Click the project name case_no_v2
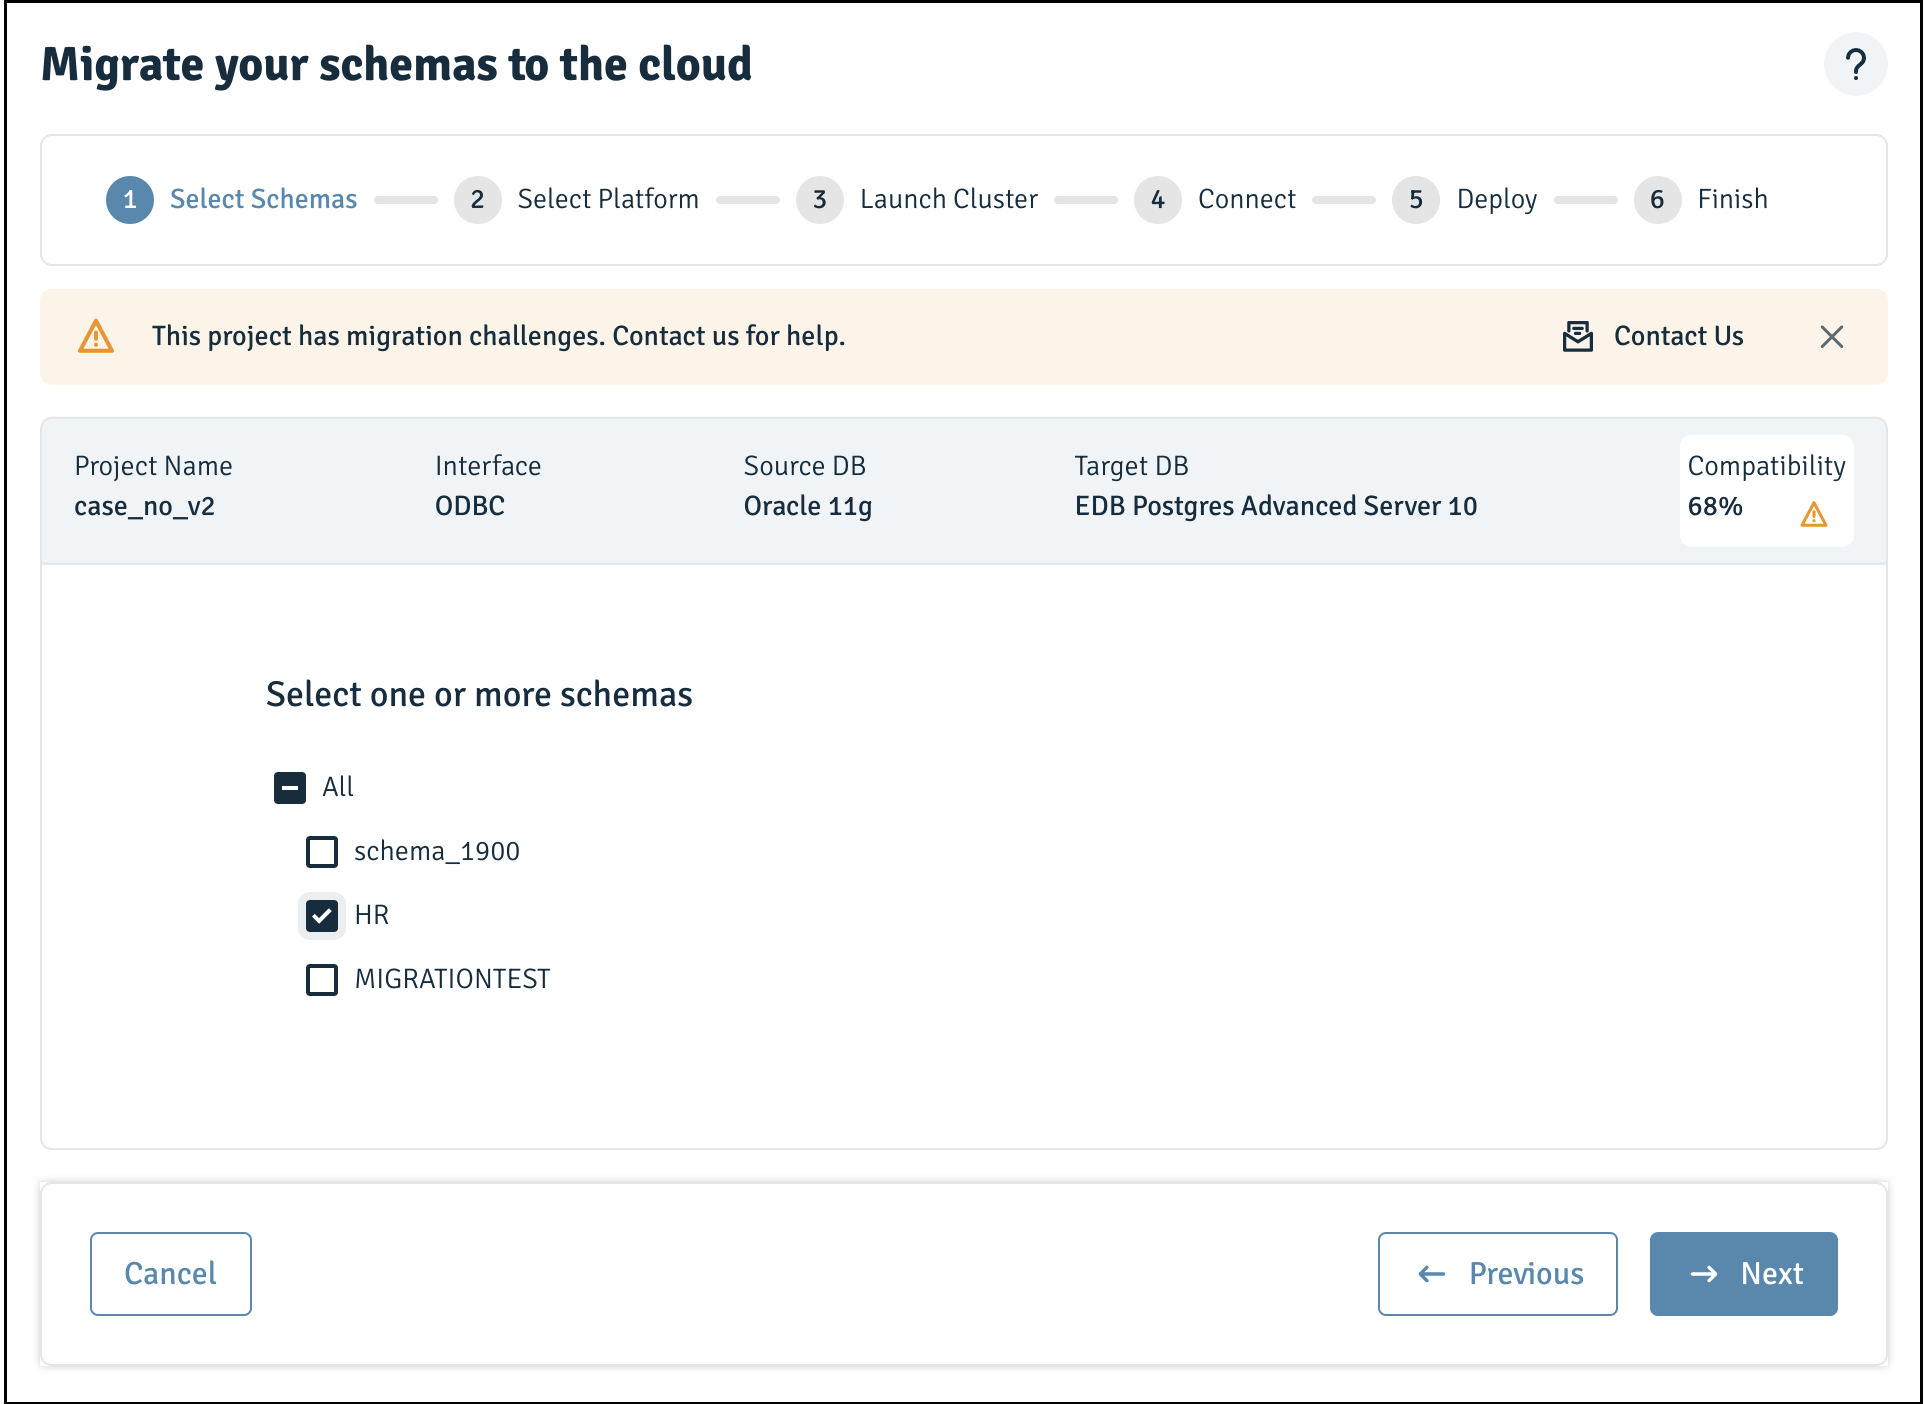Screen dimensions: 1924x1404 coord(144,506)
